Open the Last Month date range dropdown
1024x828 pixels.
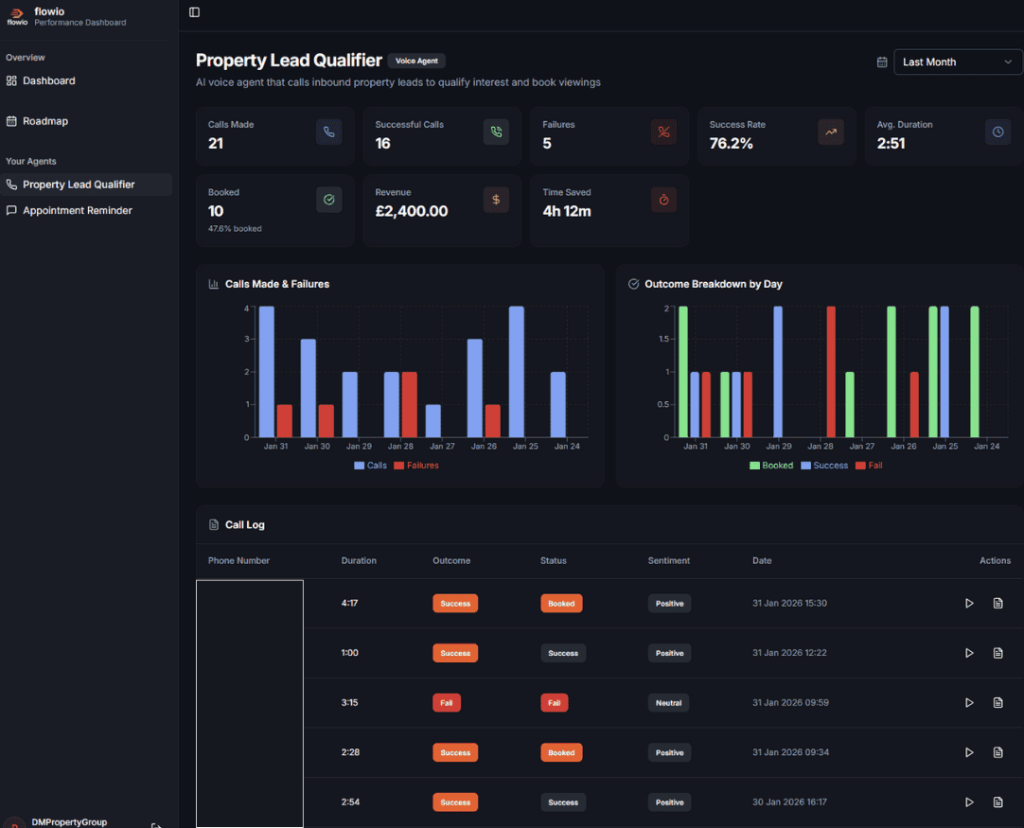coord(957,62)
